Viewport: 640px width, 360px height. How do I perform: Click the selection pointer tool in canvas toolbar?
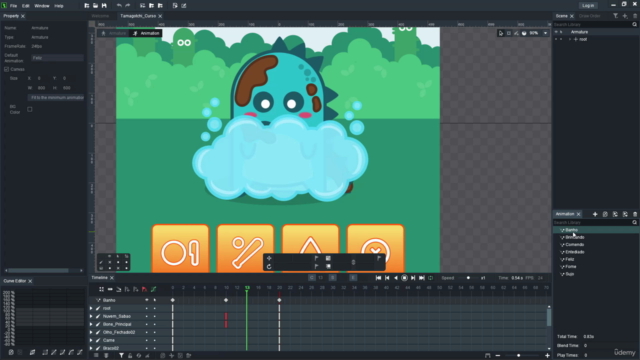point(501,33)
